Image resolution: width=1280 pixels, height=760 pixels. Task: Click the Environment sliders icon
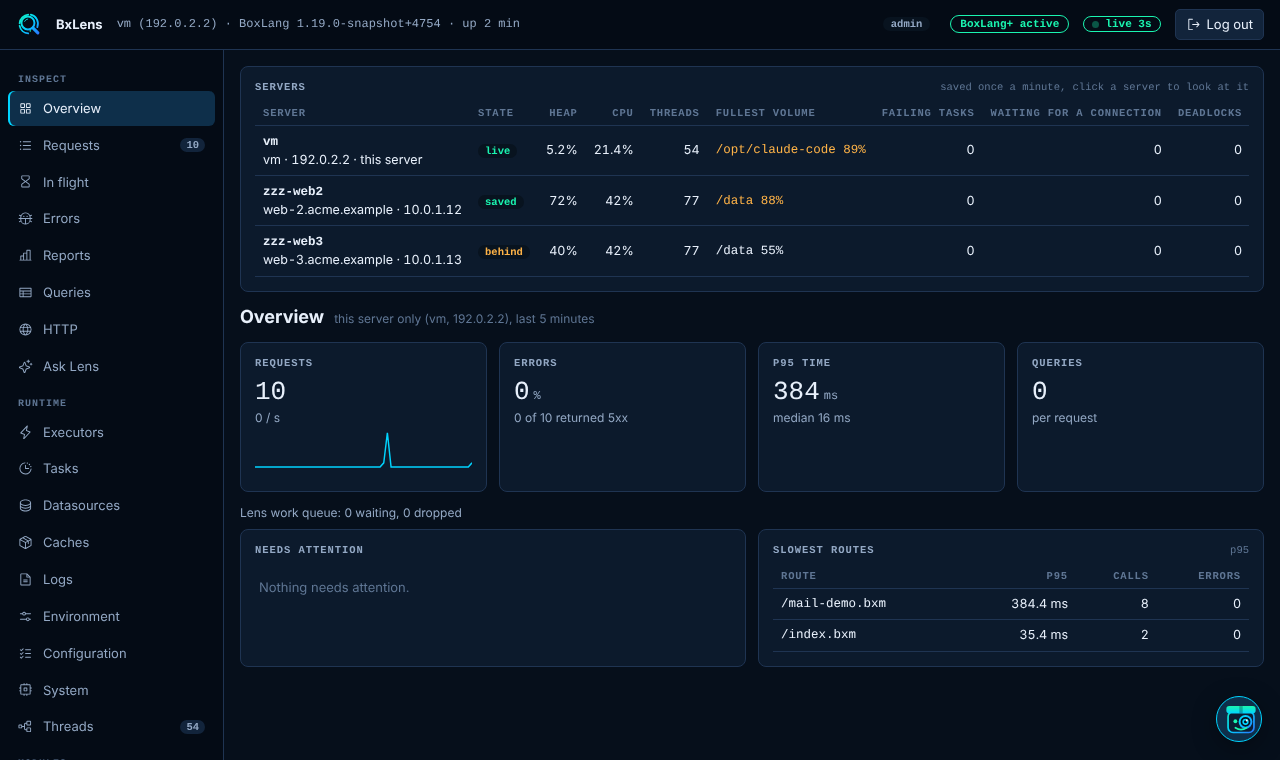(x=26, y=616)
